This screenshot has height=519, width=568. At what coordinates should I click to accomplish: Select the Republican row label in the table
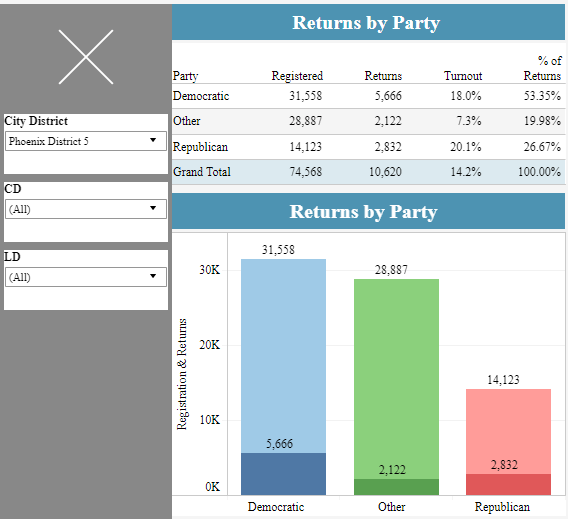[x=200, y=147]
